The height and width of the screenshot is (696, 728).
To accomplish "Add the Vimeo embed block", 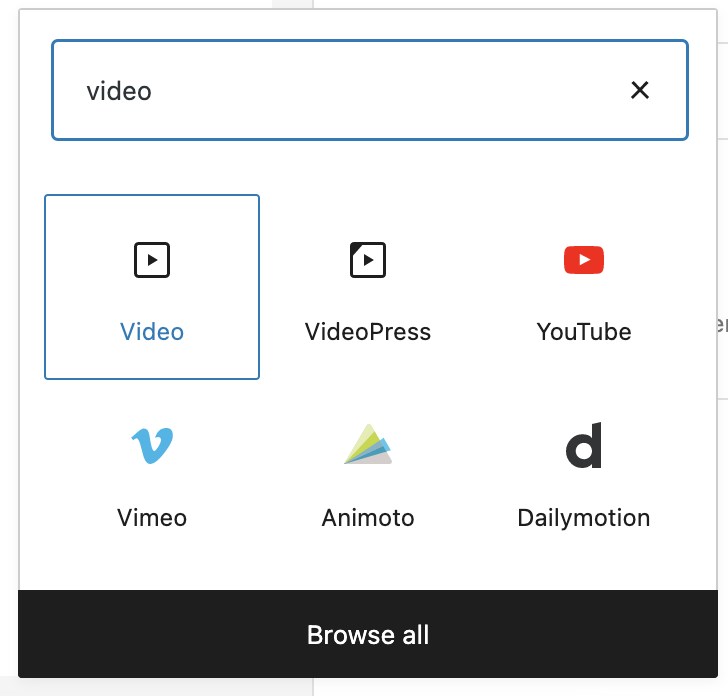I will [152, 473].
